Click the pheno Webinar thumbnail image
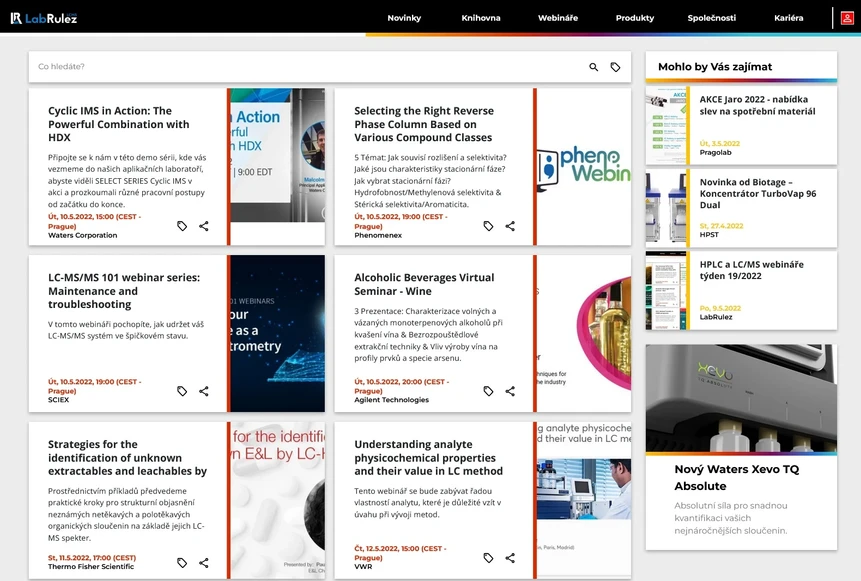This screenshot has height=581, width=861. [584, 167]
